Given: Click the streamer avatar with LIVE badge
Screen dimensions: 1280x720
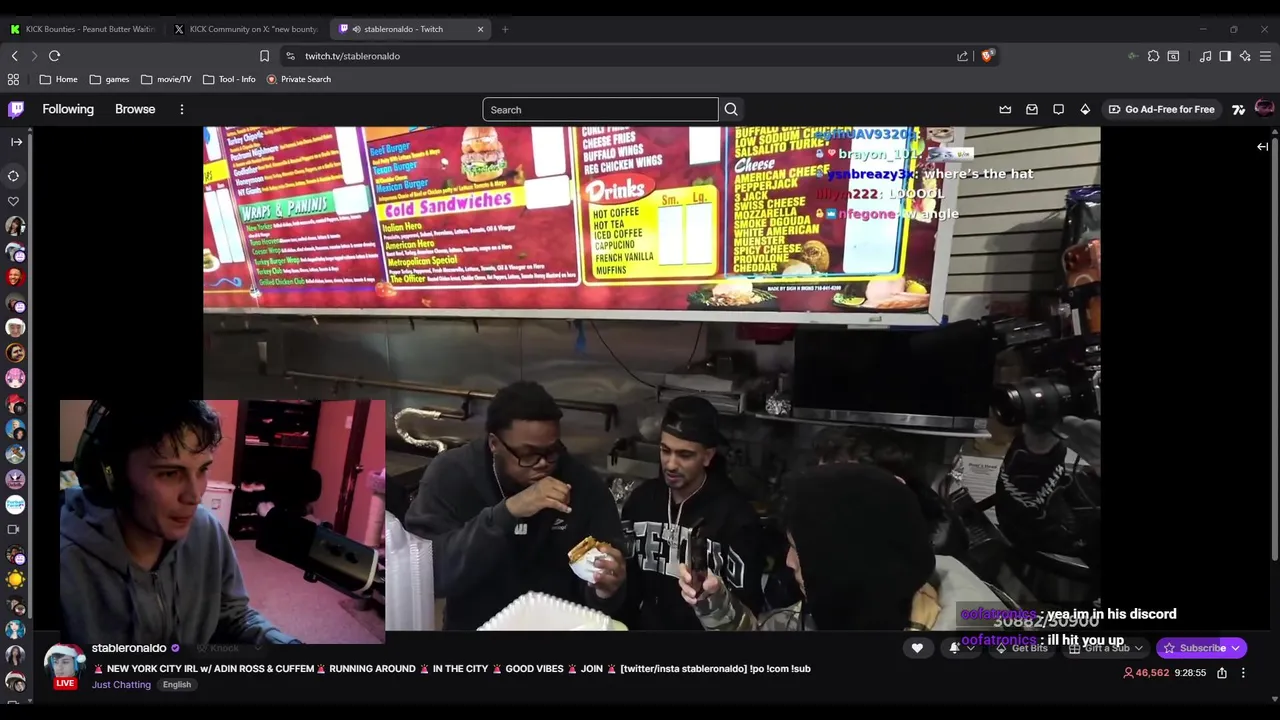Looking at the screenshot, I should tap(64, 667).
